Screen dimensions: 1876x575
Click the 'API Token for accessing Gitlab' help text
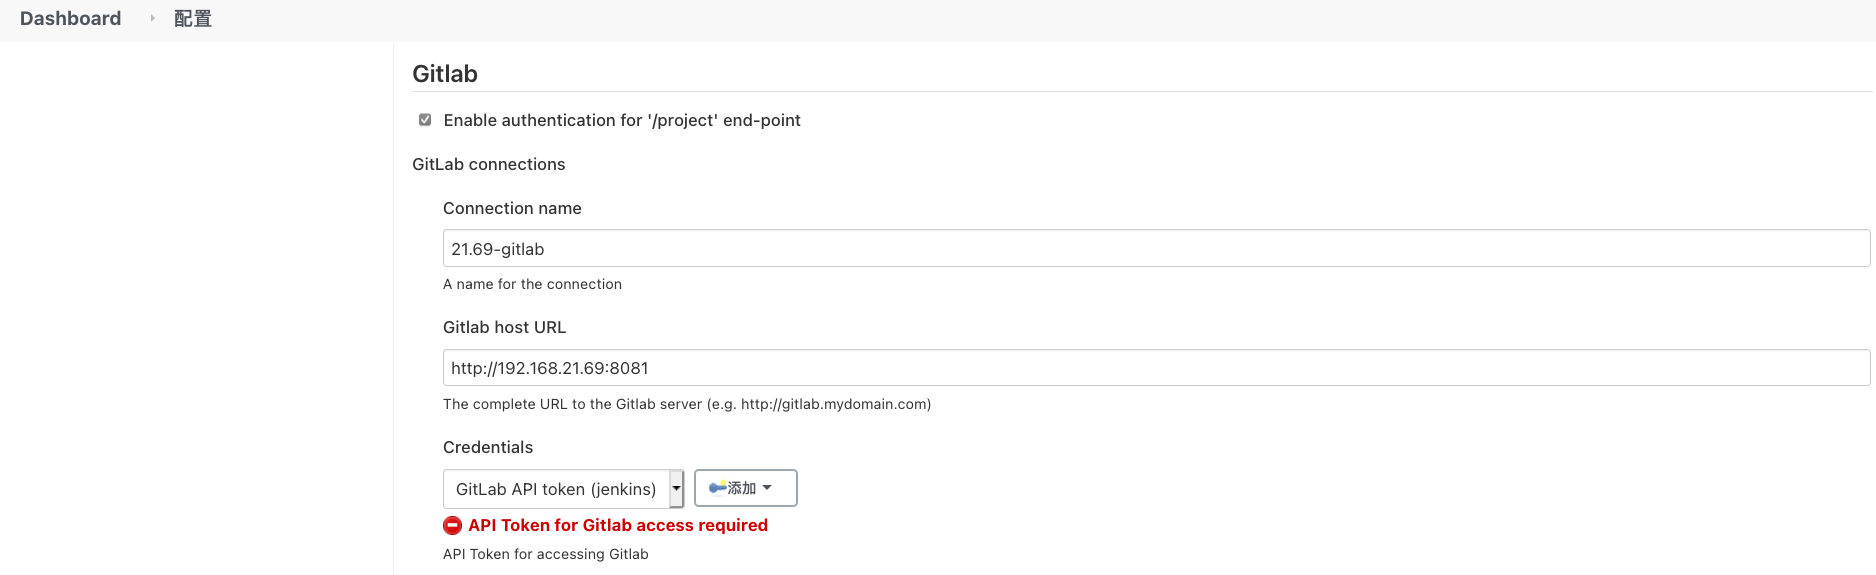[x=546, y=554]
